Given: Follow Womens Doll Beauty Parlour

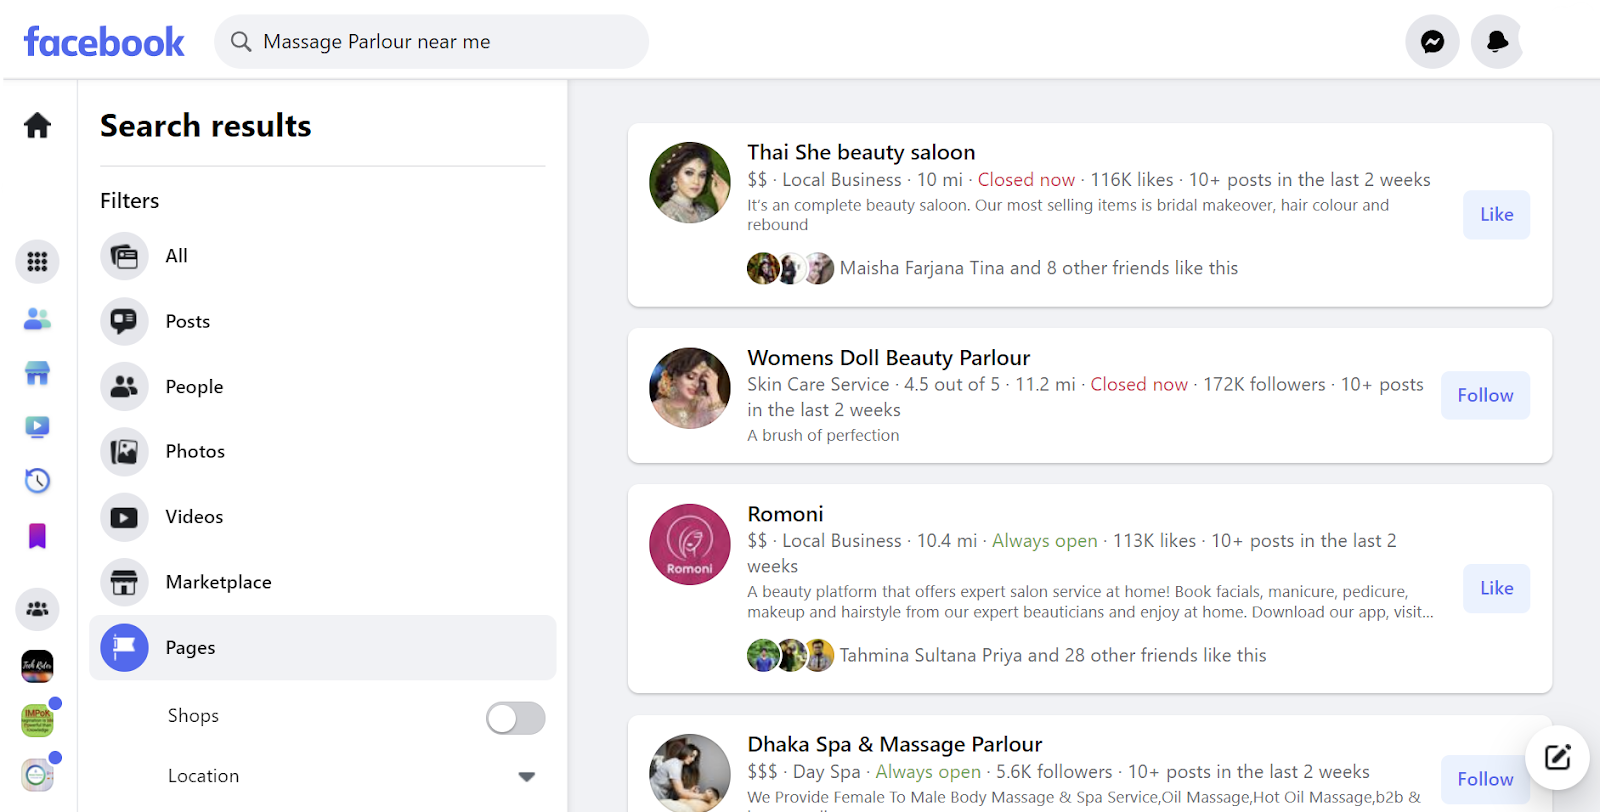Looking at the screenshot, I should coord(1485,395).
